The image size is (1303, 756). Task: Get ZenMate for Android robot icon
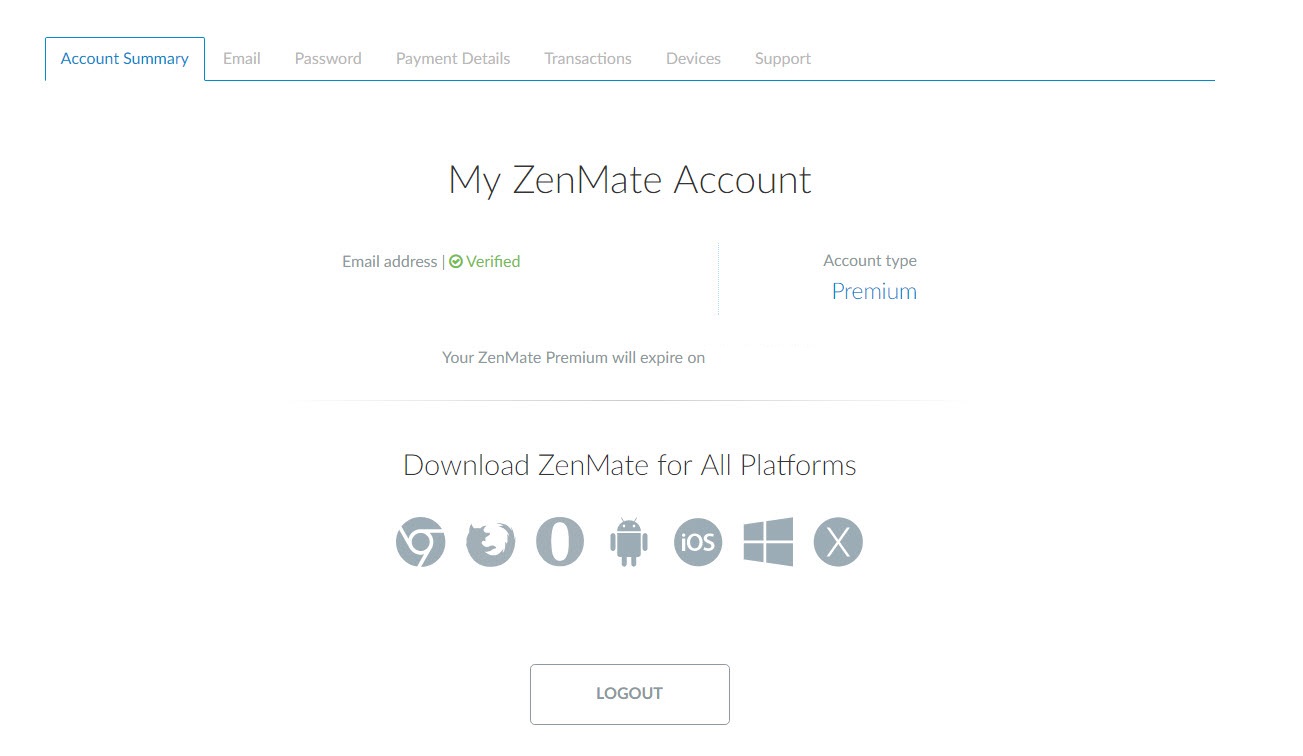point(629,542)
